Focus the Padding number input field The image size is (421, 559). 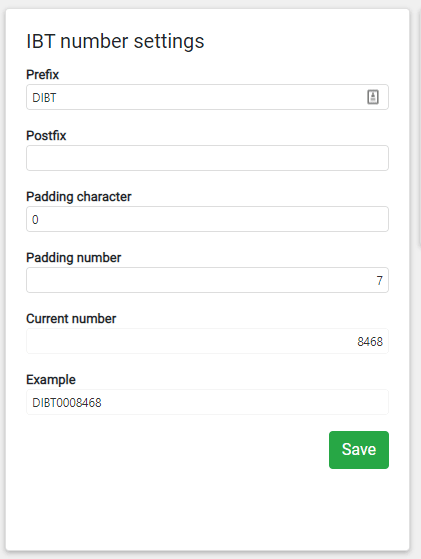pos(207,280)
